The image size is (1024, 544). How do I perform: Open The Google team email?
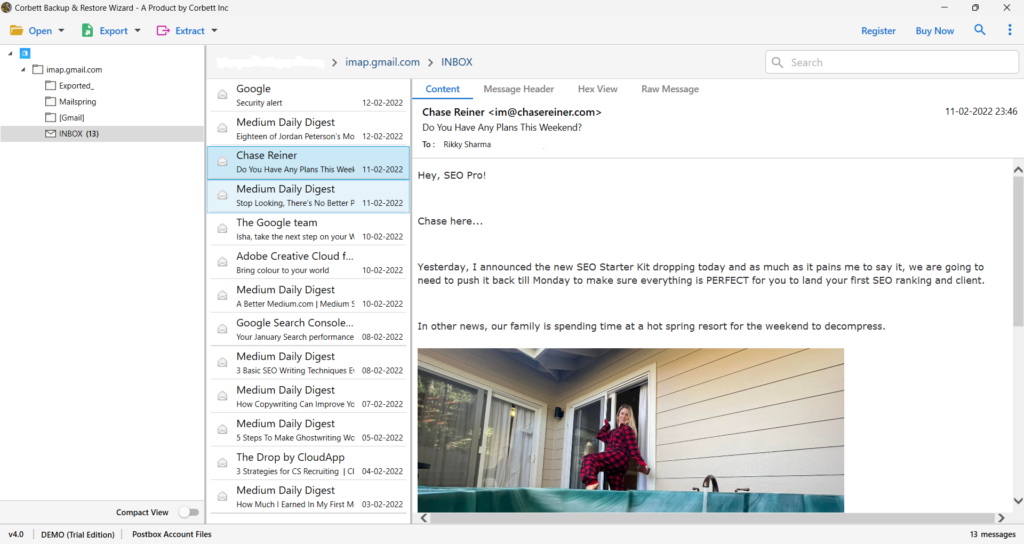(309, 229)
